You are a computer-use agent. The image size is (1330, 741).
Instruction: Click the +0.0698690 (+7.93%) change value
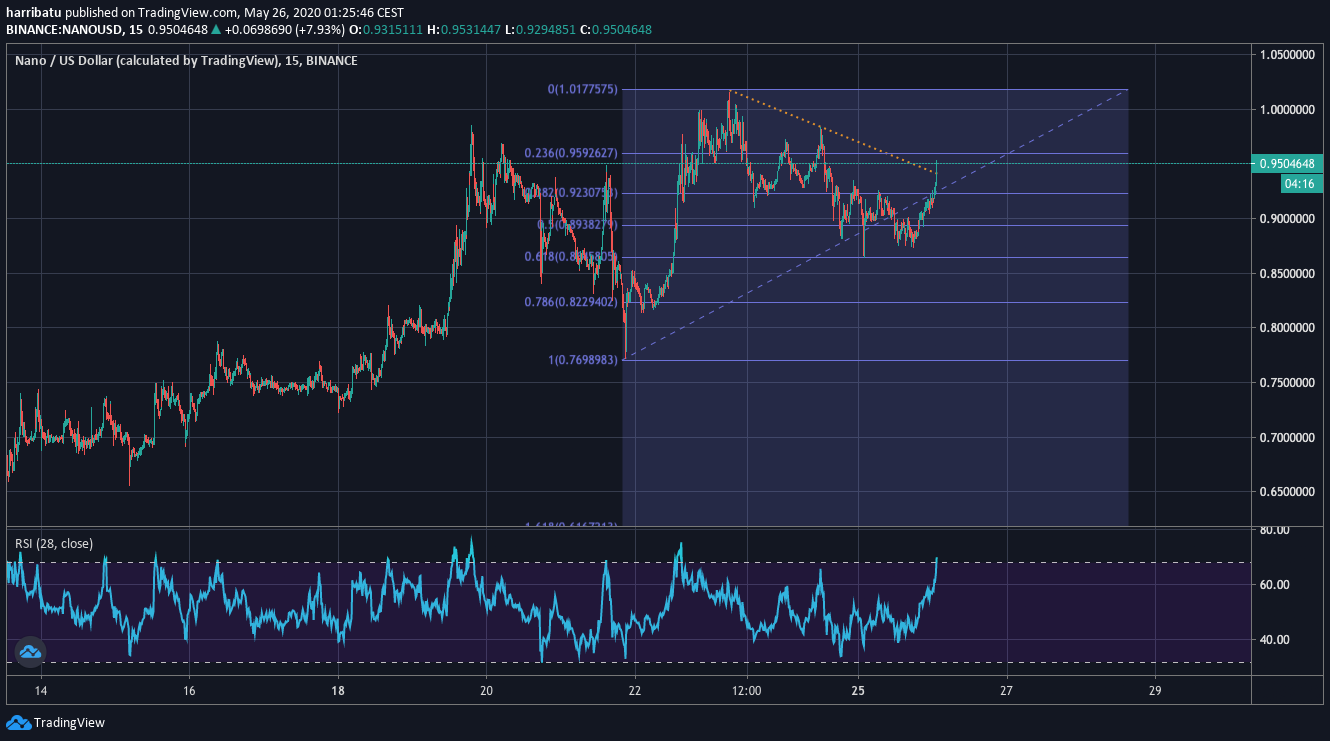point(284,30)
